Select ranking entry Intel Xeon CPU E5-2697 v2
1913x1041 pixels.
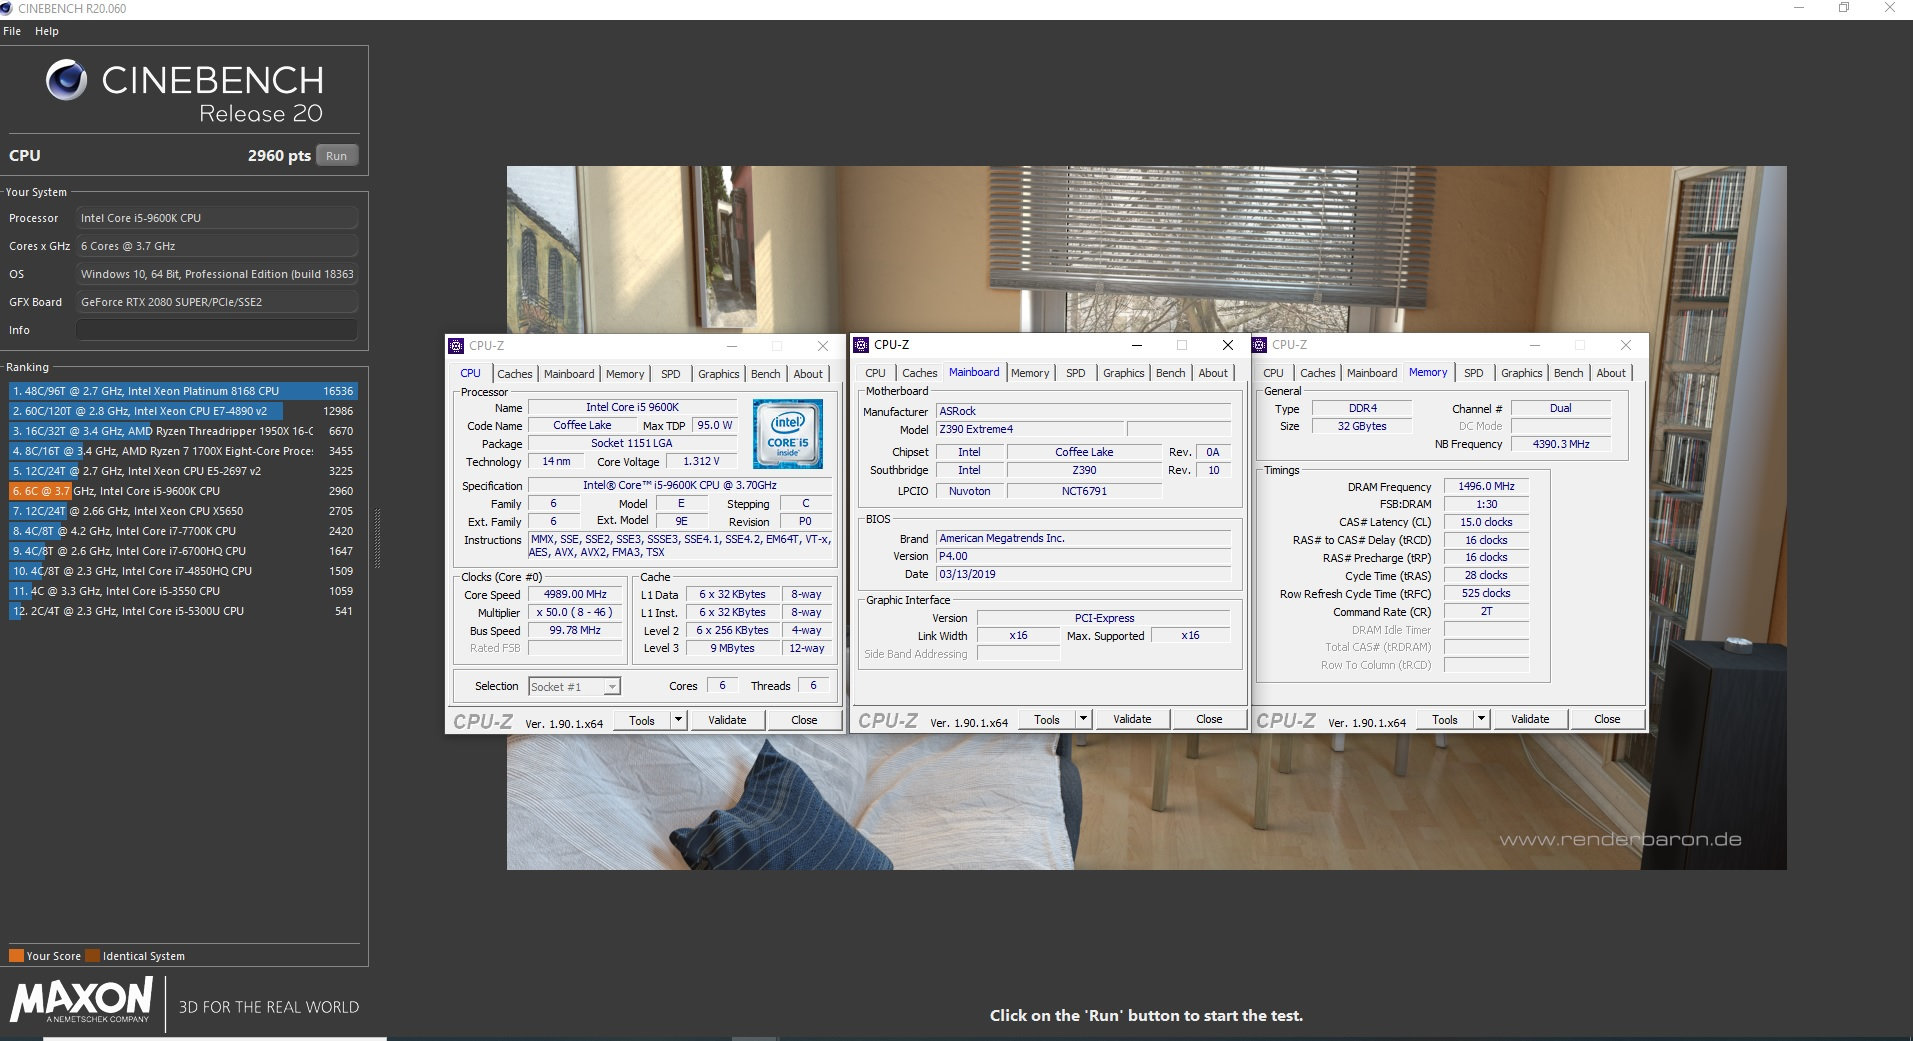click(183, 471)
